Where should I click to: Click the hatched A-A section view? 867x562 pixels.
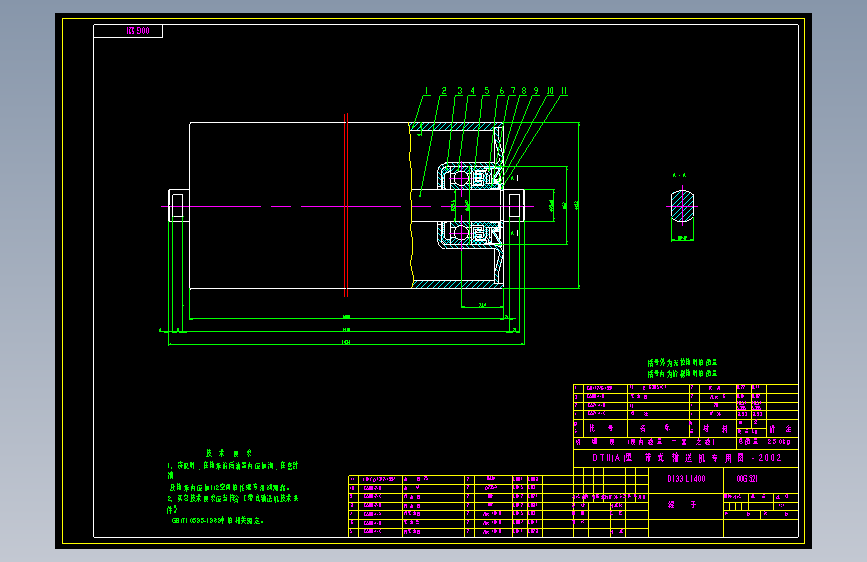coord(682,206)
